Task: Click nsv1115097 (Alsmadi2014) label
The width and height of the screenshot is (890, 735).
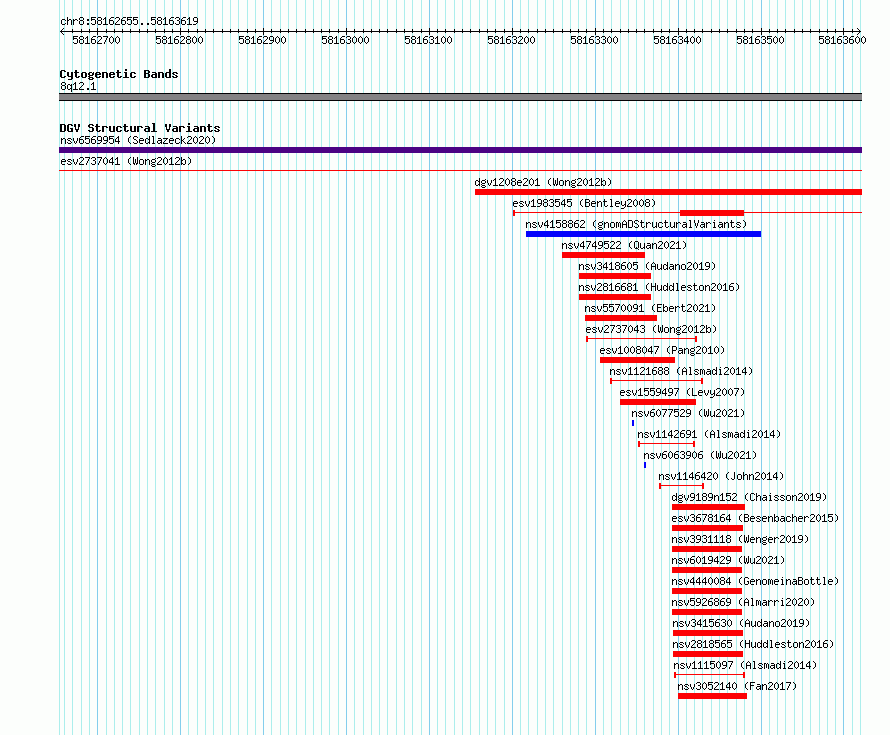Action: pos(745,665)
